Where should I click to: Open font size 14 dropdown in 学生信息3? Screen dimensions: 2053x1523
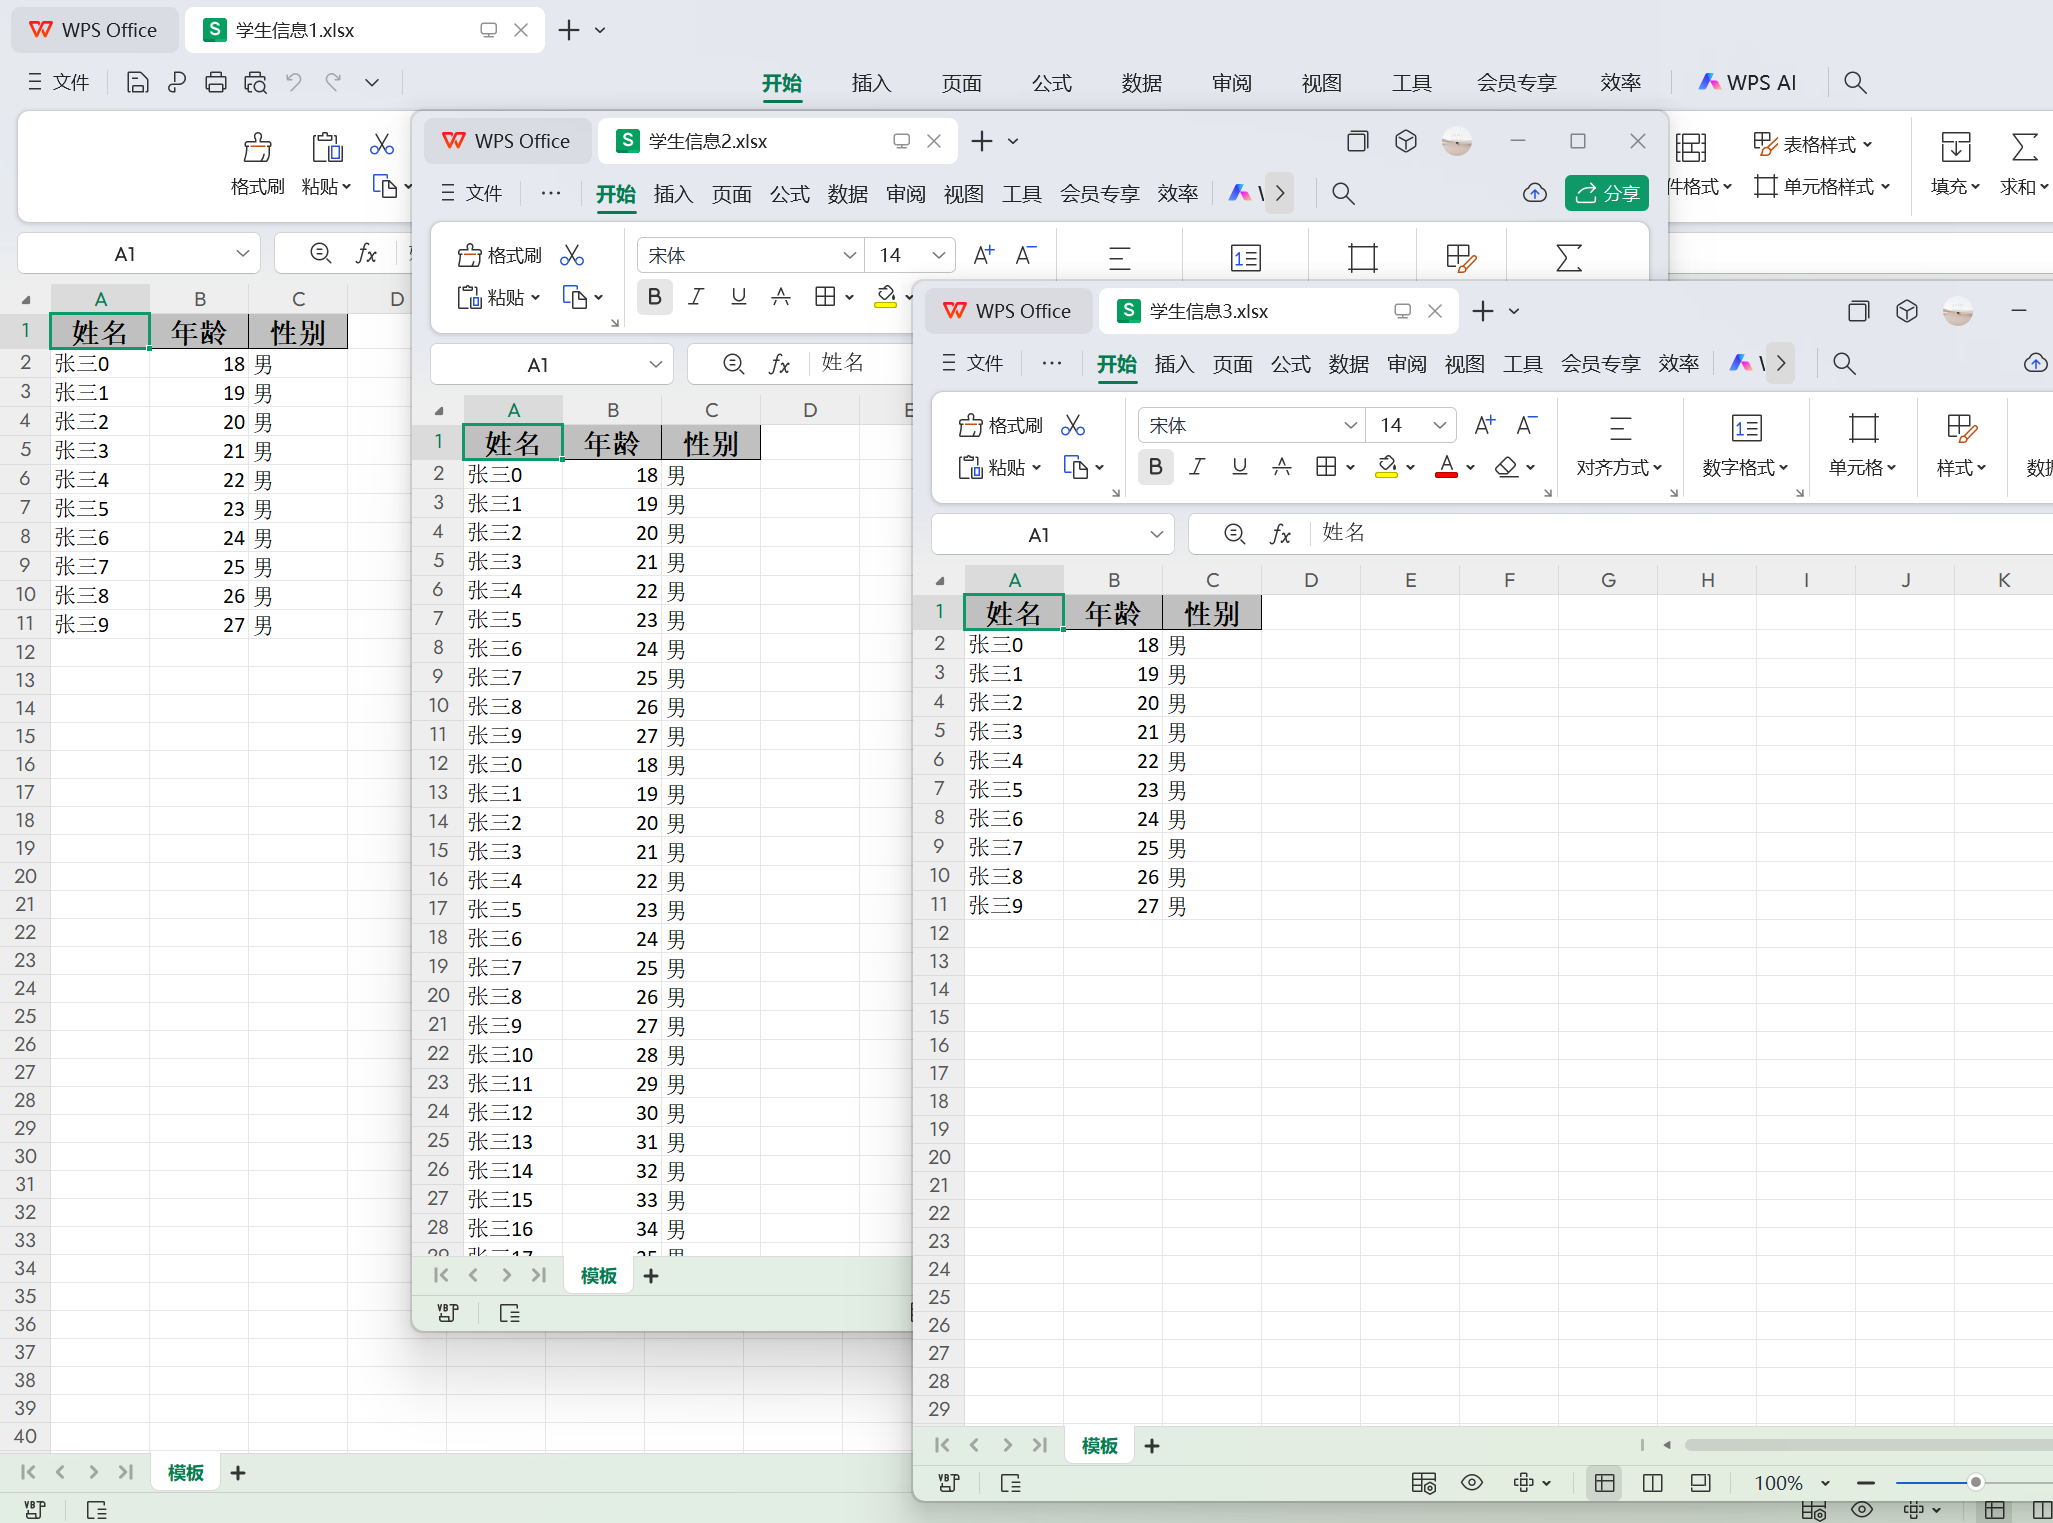pos(1439,425)
